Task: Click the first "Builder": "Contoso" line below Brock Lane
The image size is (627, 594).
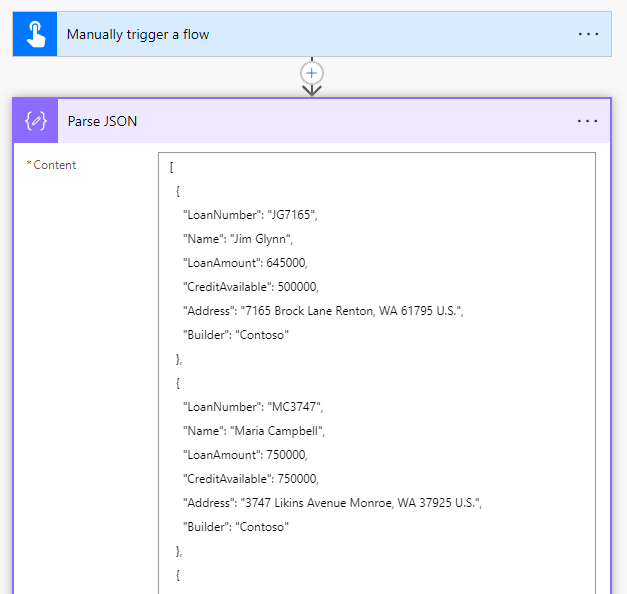Action: [x=236, y=335]
